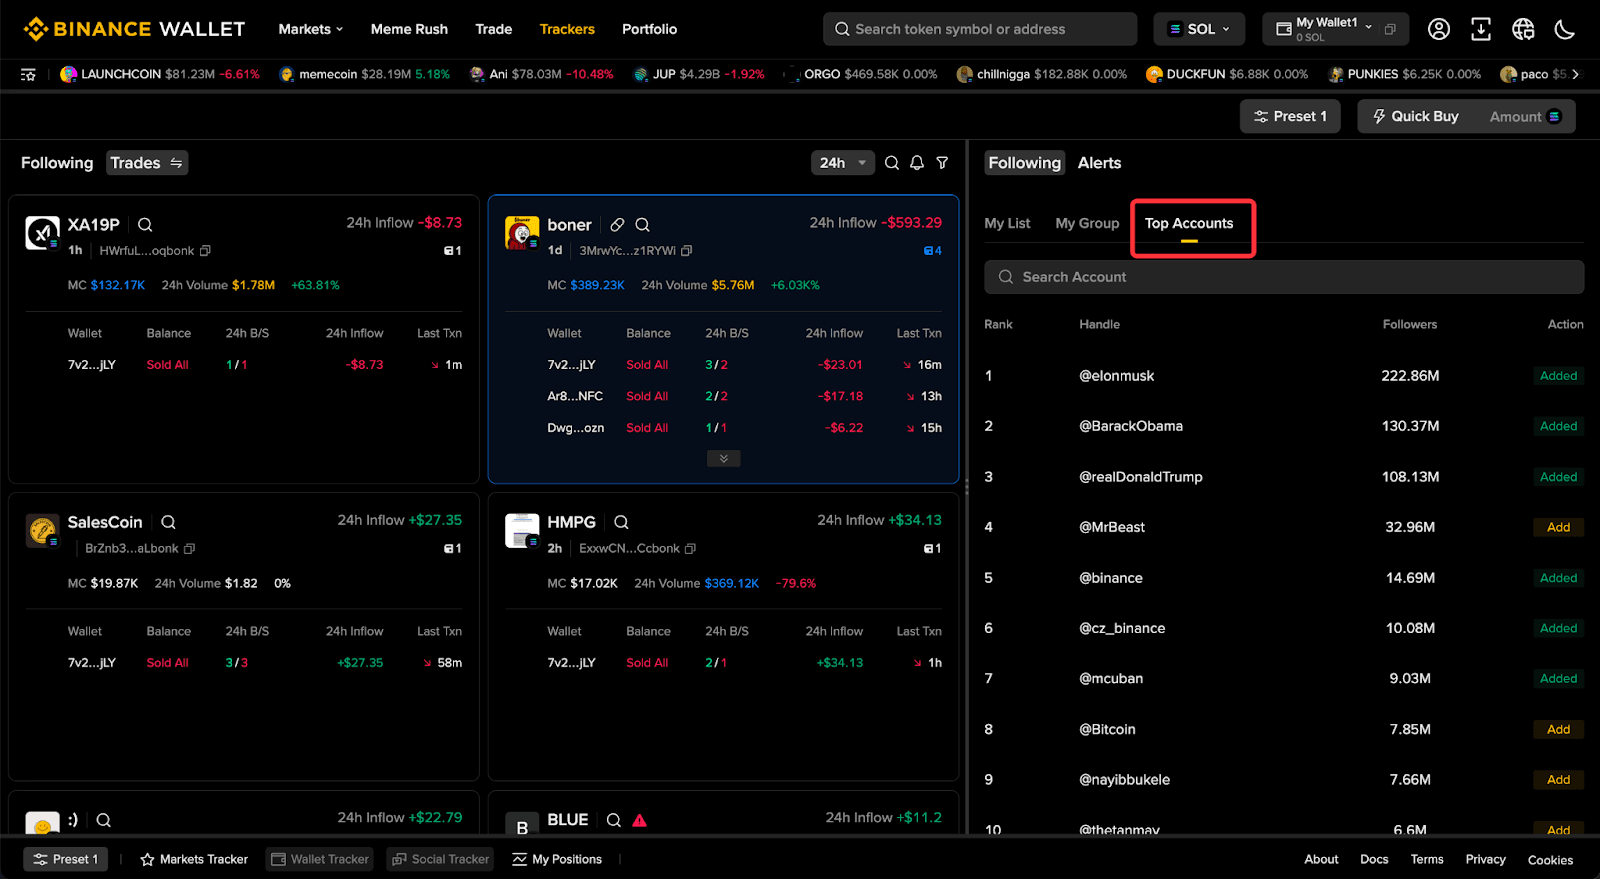Open Social Tracker in bottom bar
1600x879 pixels.
[x=440, y=859]
